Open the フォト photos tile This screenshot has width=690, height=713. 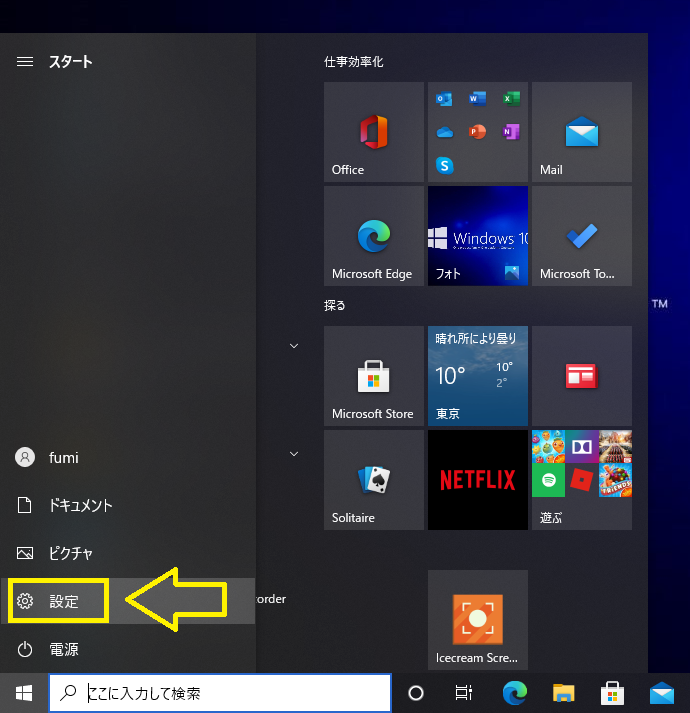pyautogui.click(x=478, y=236)
